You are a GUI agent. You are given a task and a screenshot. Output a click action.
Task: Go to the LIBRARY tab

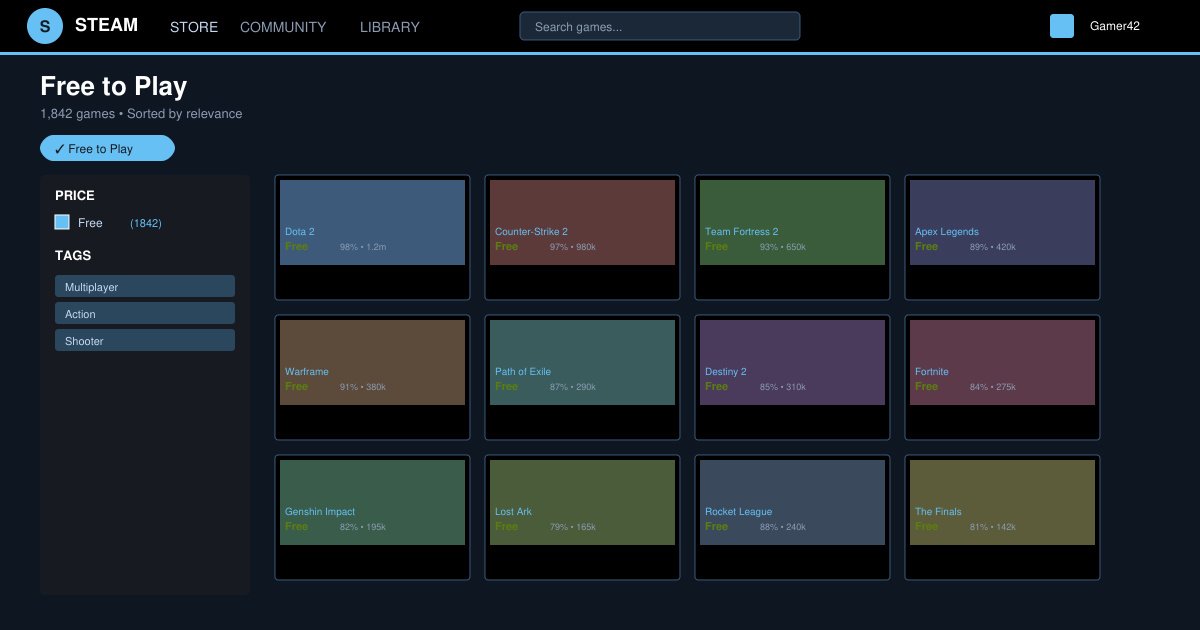pos(390,27)
